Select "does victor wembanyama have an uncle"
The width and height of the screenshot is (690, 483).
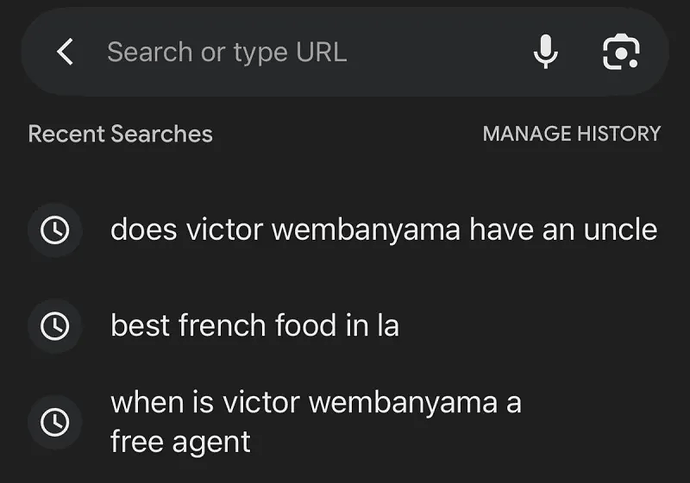(383, 230)
